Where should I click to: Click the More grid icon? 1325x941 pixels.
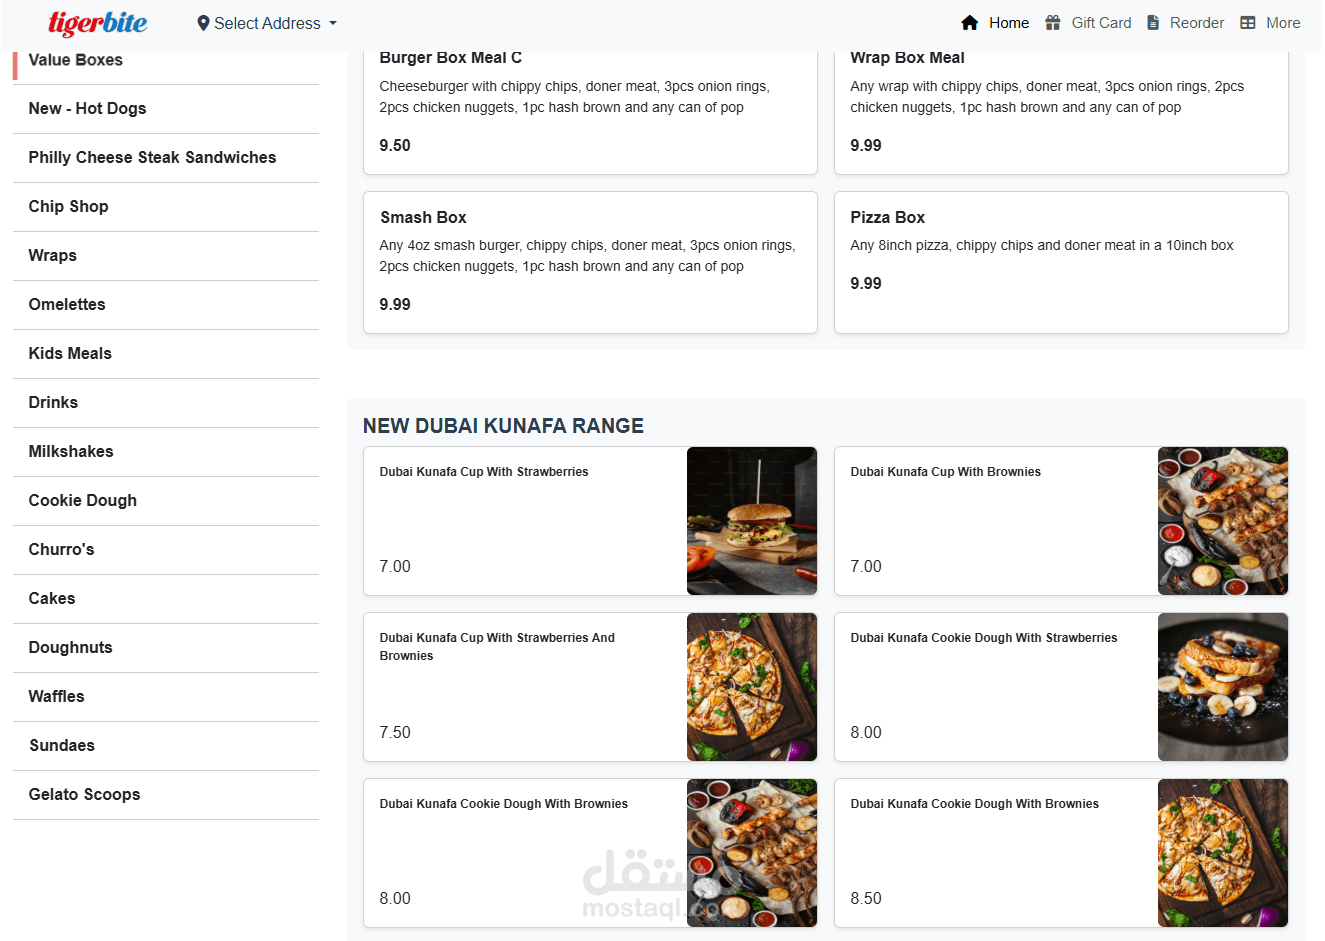click(1248, 23)
